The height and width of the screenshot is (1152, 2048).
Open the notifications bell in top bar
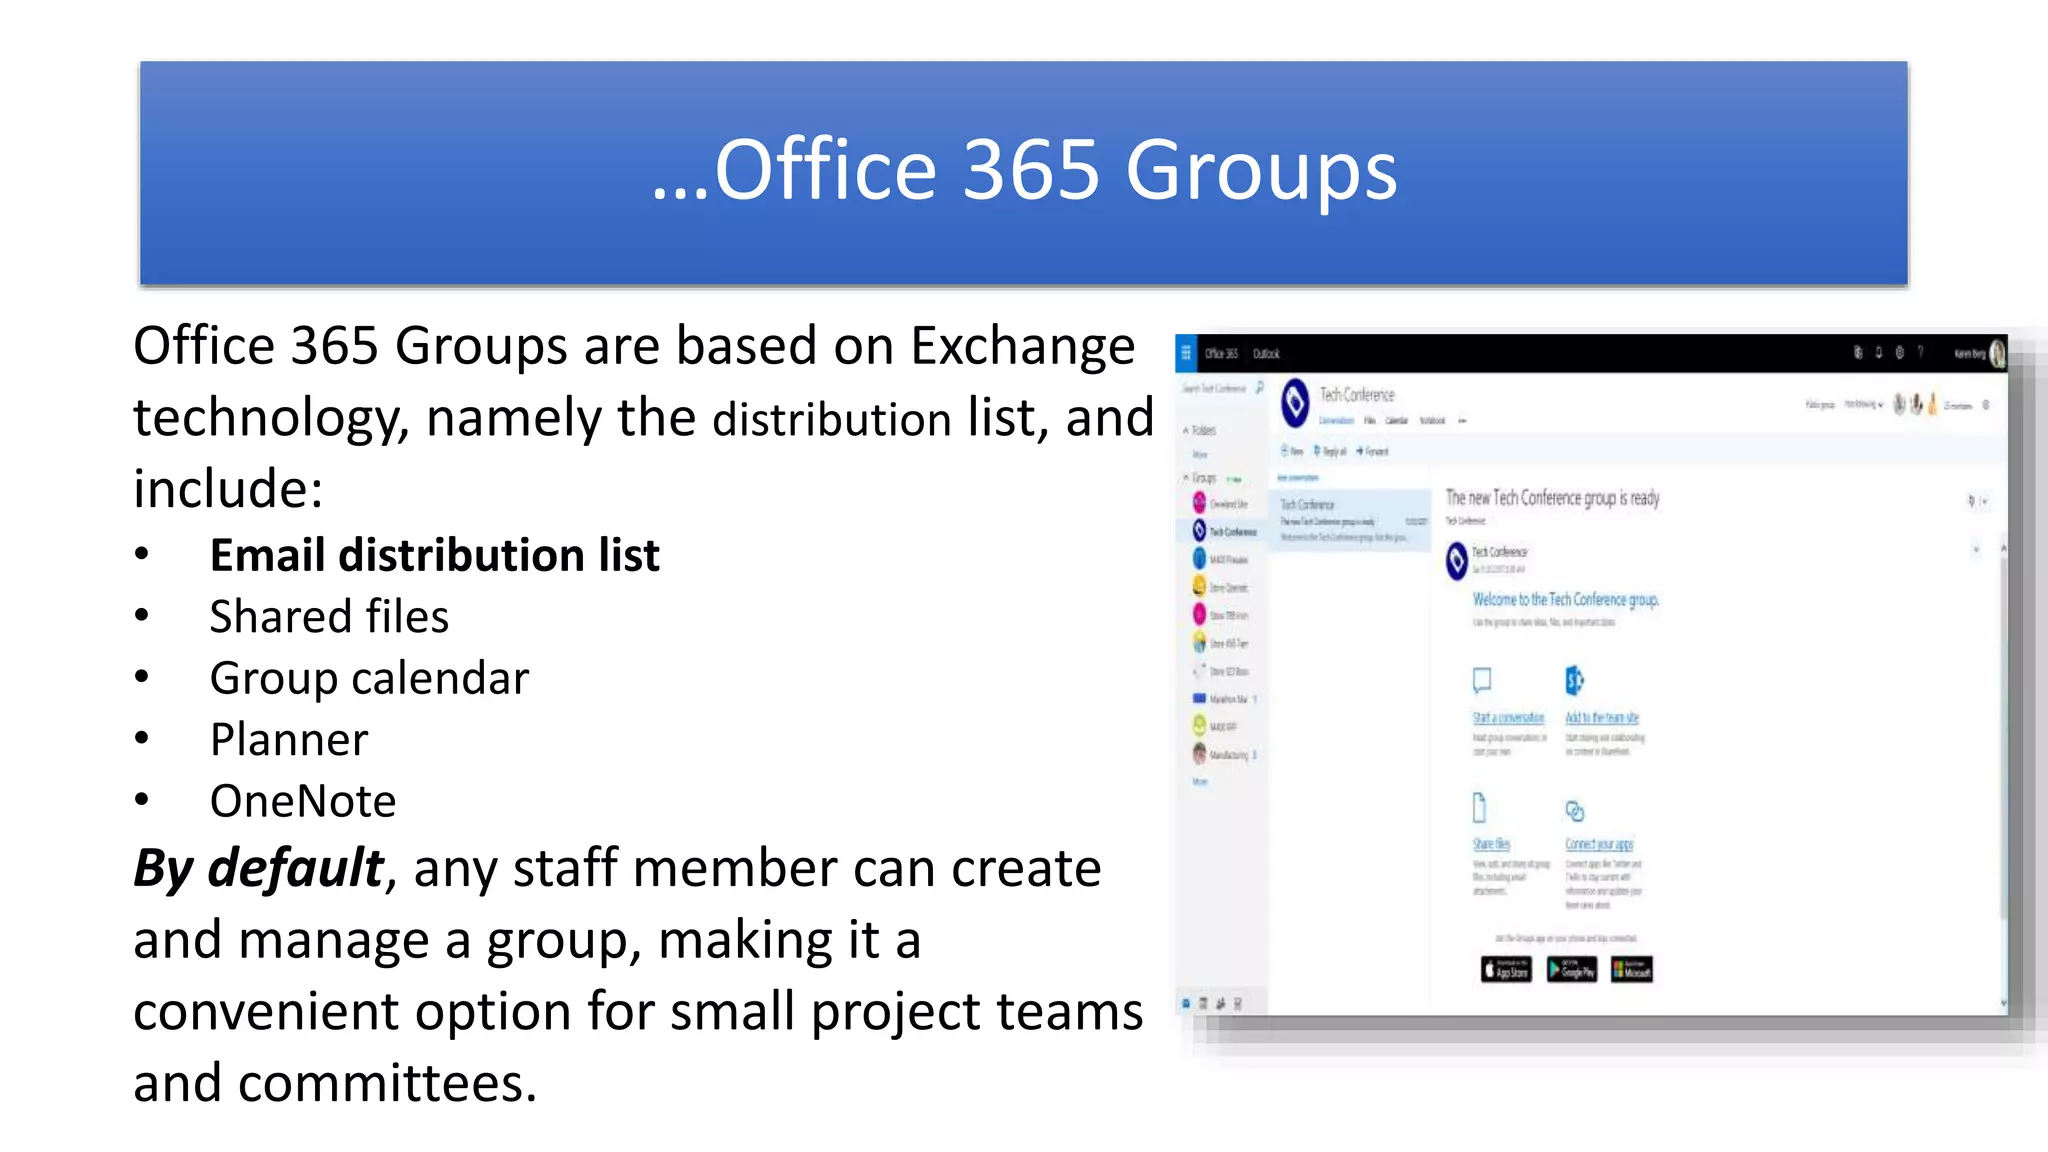click(1878, 352)
